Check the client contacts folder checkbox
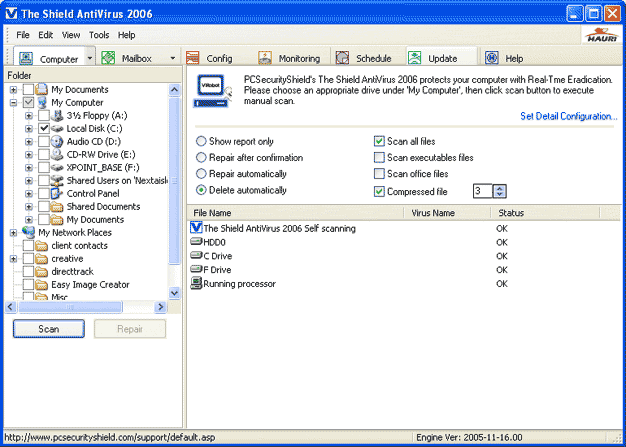 click(x=28, y=245)
